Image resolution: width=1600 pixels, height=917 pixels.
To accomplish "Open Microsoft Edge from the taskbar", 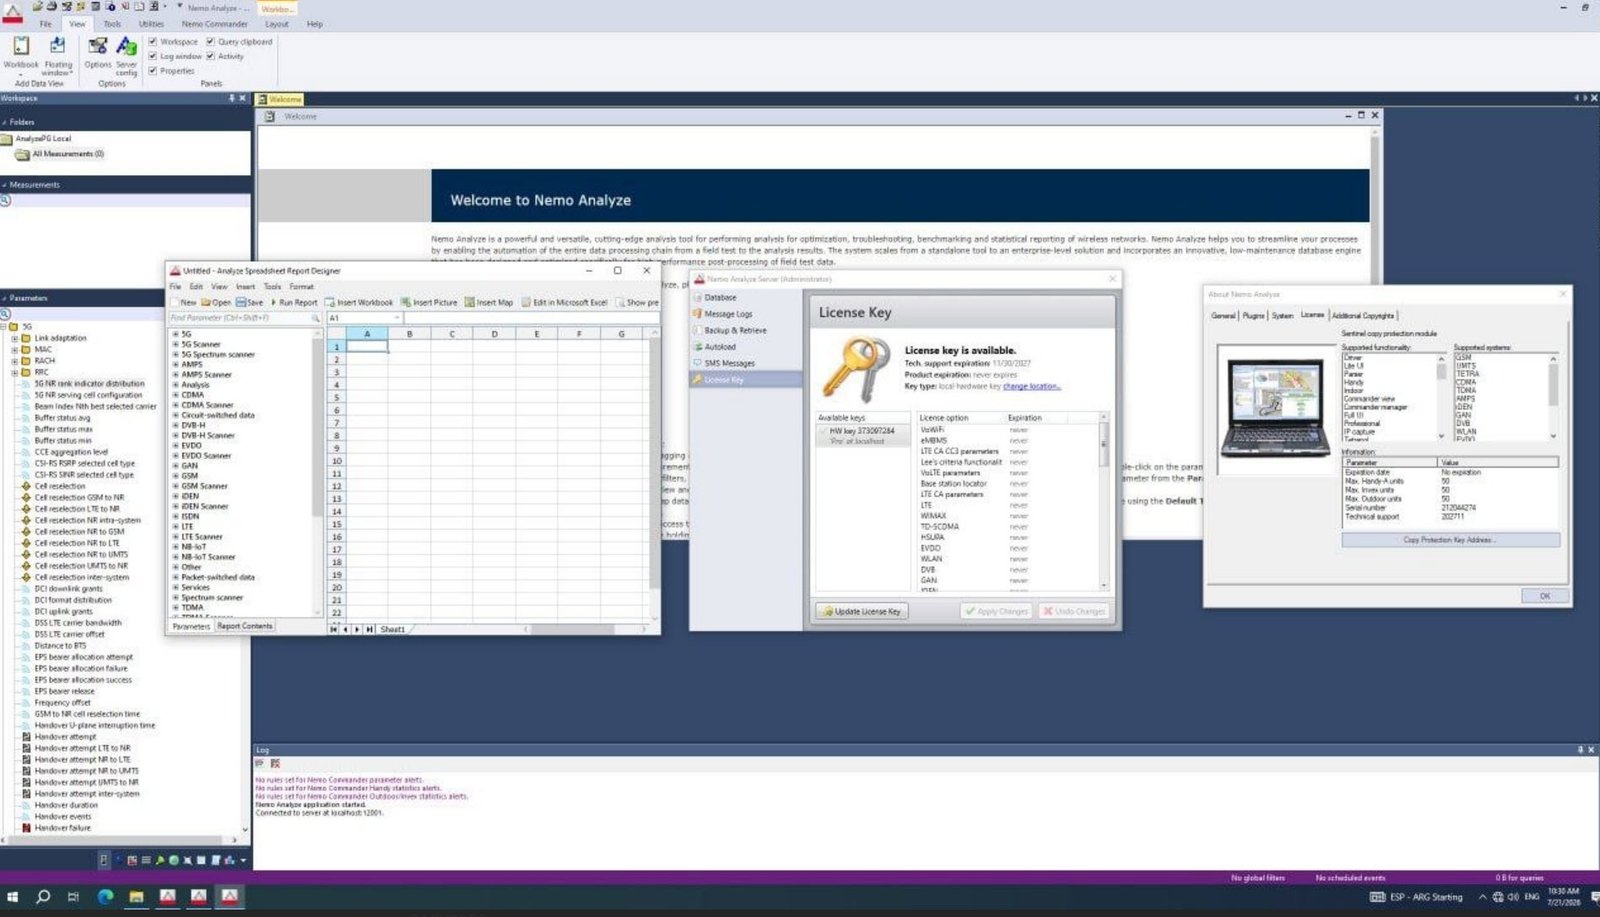I will [x=105, y=897].
